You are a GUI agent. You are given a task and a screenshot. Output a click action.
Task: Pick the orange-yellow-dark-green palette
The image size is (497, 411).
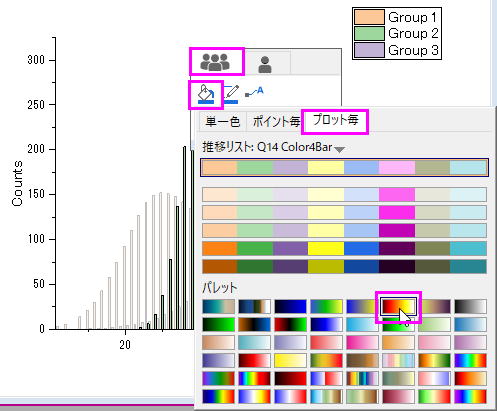click(434, 360)
